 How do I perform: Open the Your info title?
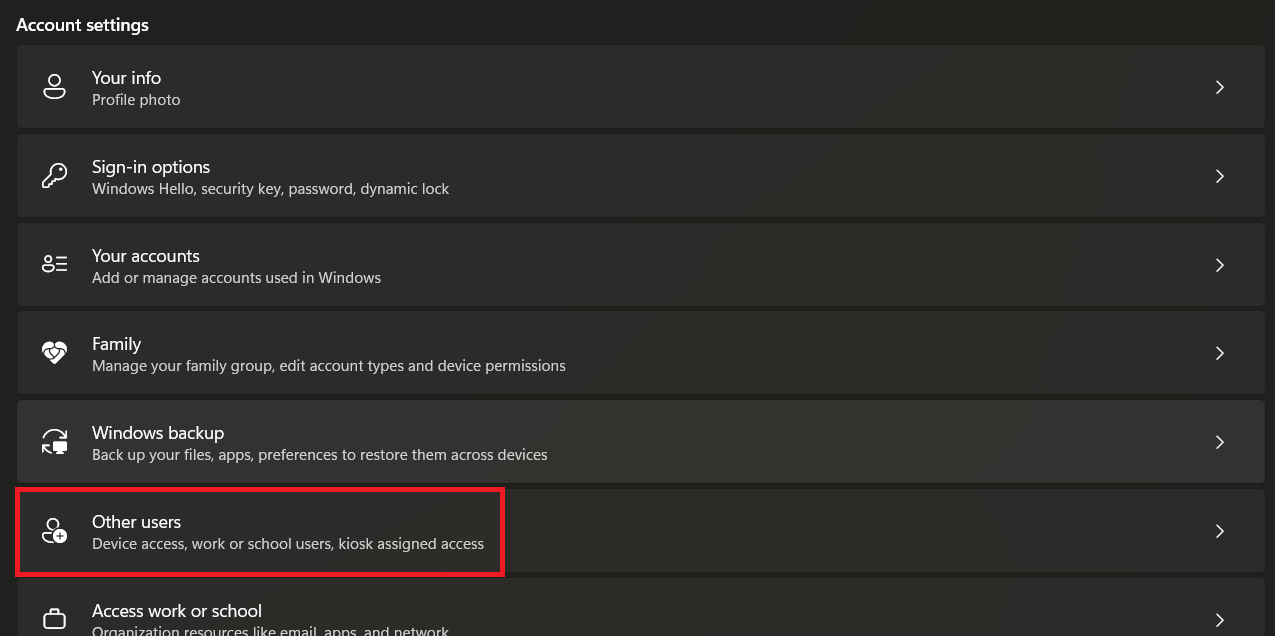126,78
